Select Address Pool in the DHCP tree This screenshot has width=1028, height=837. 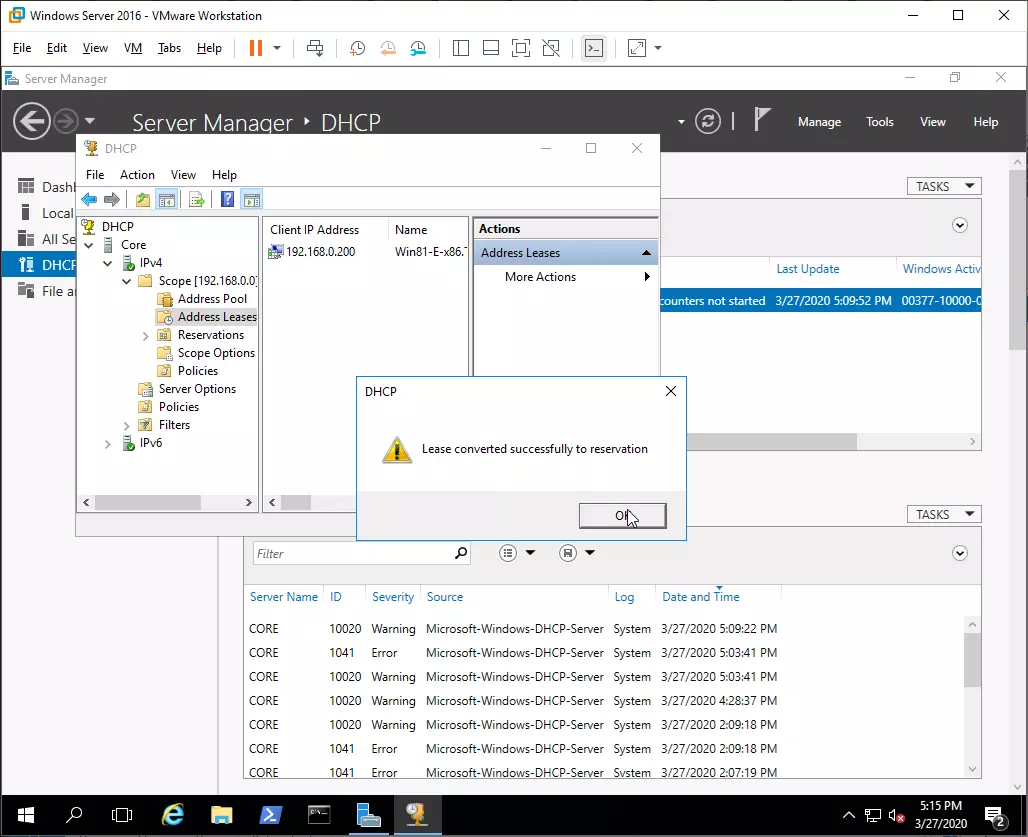coord(211,299)
